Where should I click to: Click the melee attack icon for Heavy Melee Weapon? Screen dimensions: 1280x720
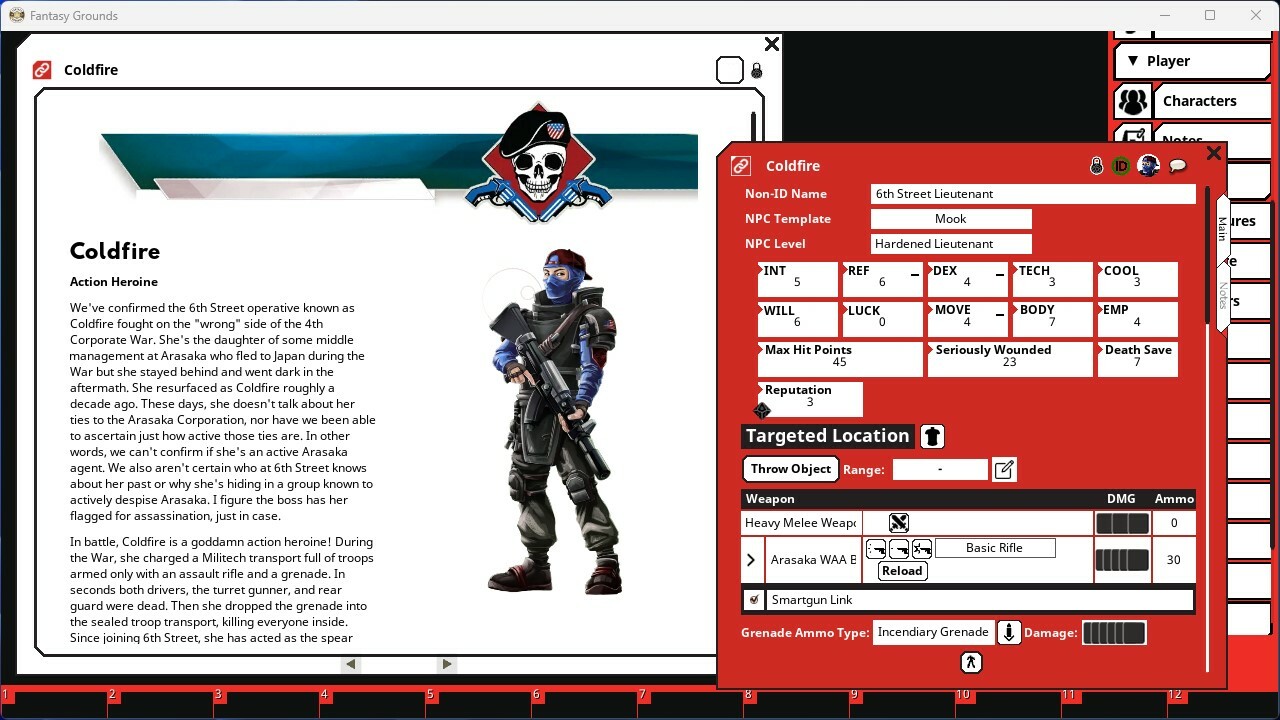898,522
